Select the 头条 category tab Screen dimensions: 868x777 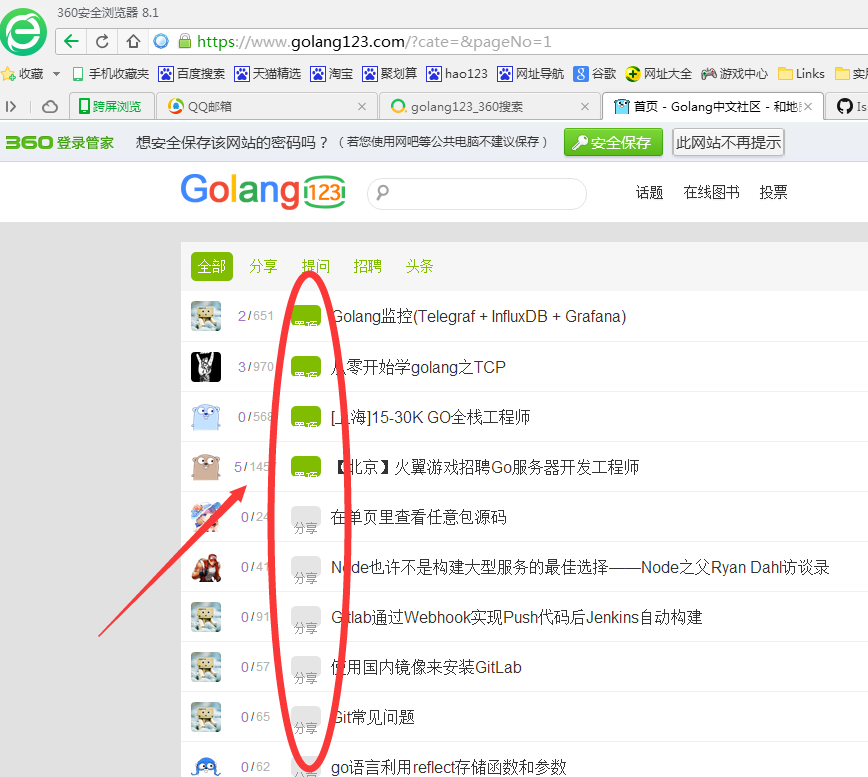[419, 266]
